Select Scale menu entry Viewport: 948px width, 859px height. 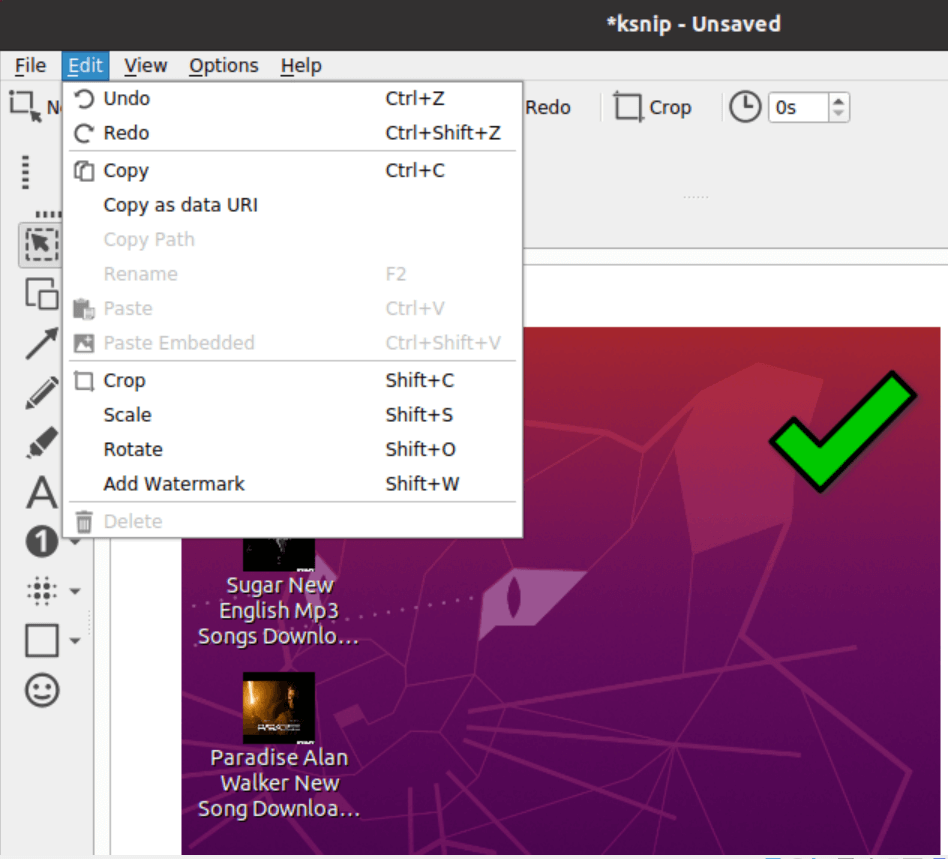point(293,415)
